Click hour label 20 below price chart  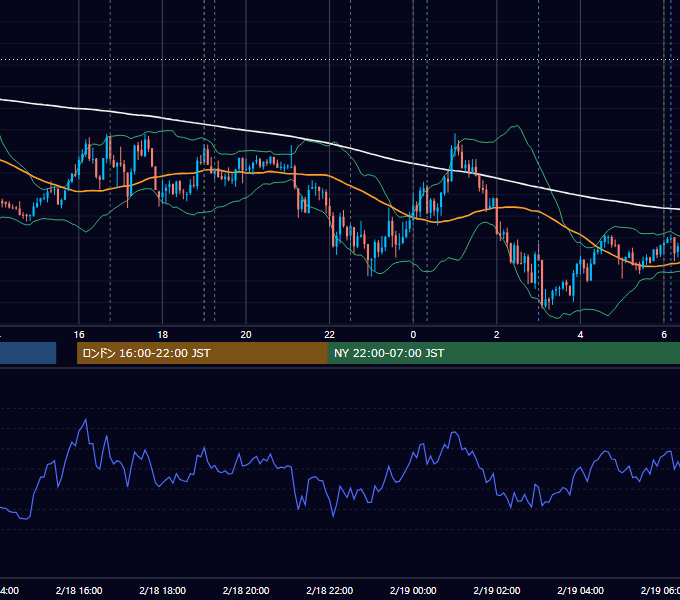click(246, 335)
